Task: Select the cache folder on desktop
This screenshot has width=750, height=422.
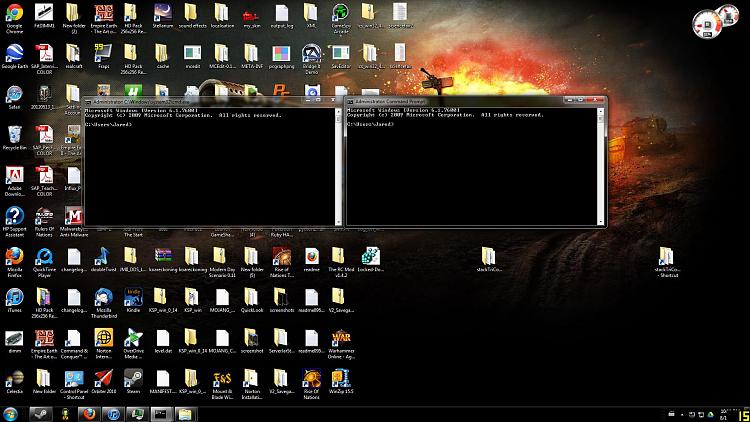Action: pos(163,56)
